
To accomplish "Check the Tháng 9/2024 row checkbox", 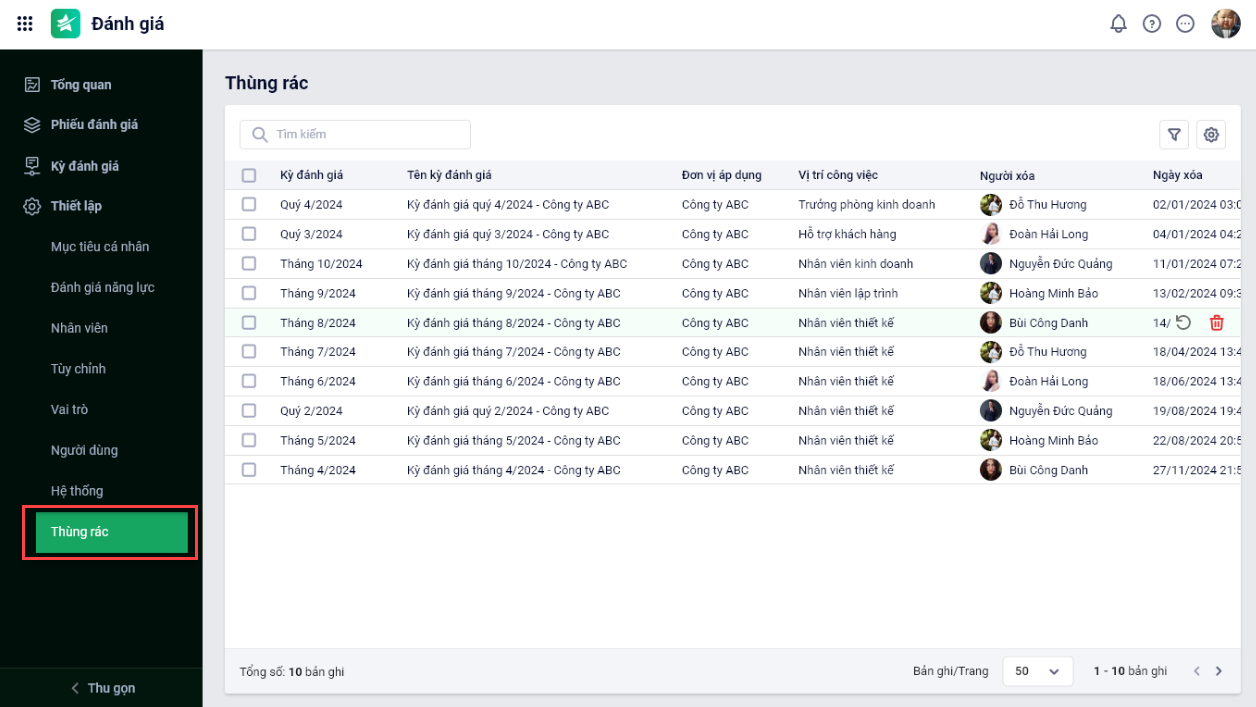I will [x=249, y=293].
